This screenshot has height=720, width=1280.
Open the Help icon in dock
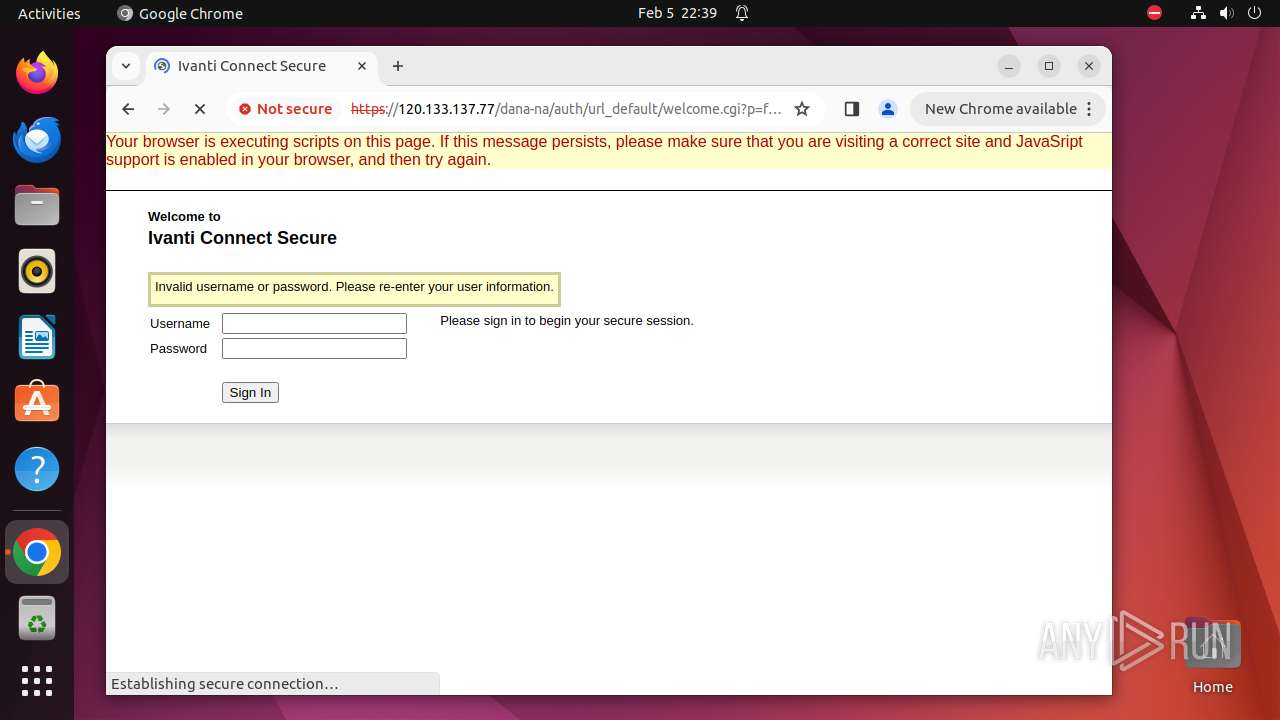pyautogui.click(x=37, y=469)
